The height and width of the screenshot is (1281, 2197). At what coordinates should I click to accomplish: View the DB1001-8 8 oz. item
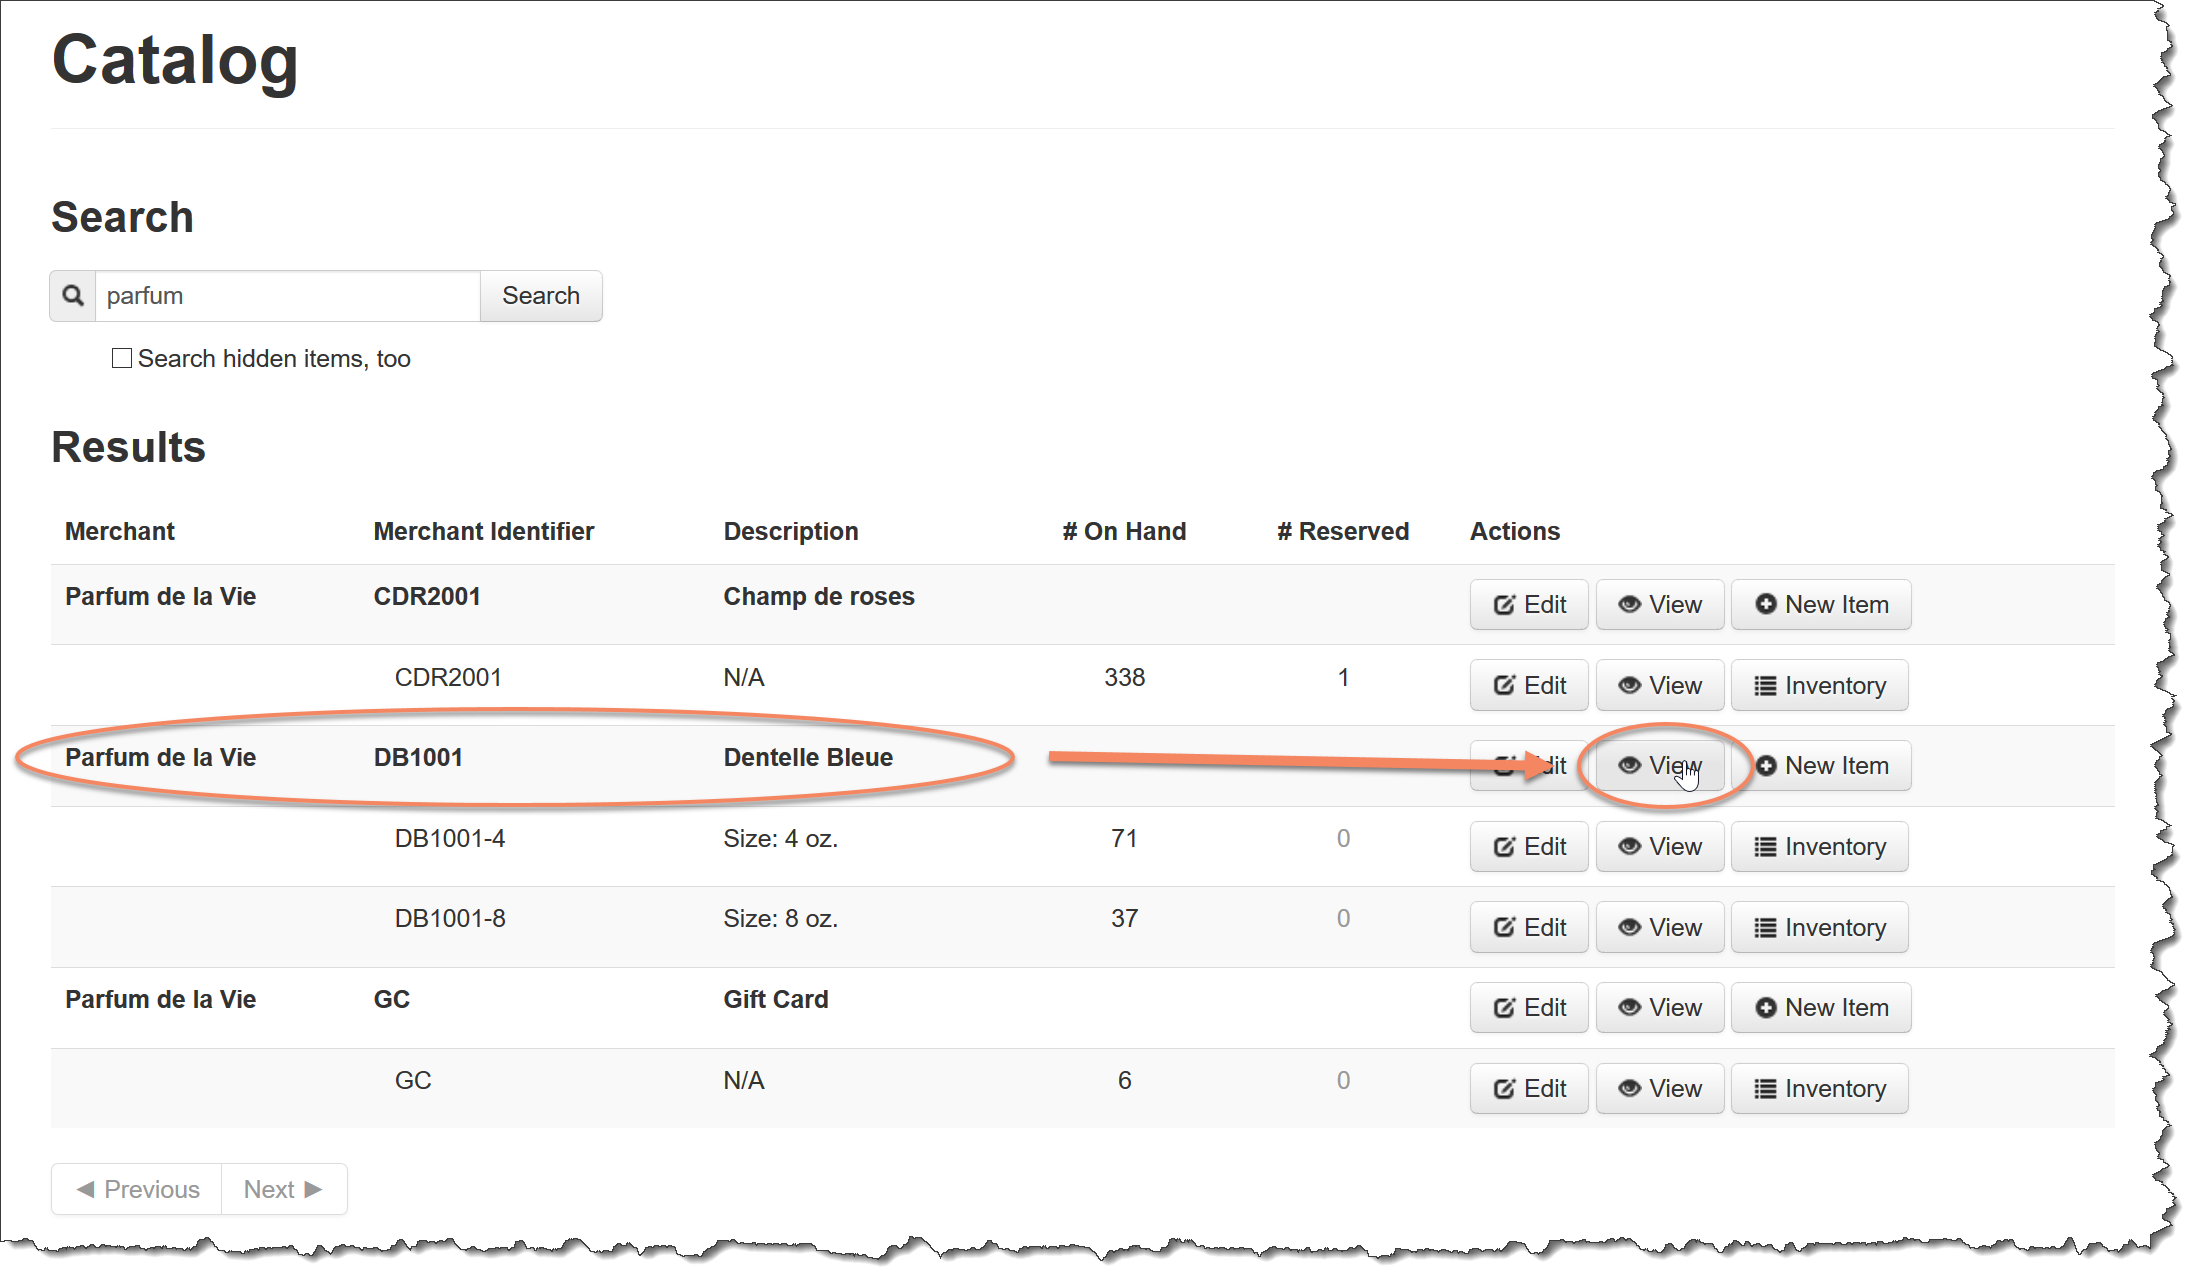1660,928
